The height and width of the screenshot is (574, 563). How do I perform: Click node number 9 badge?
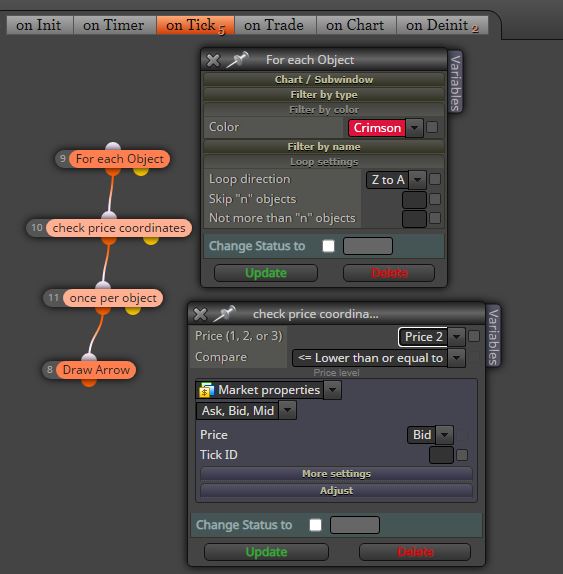(63, 159)
